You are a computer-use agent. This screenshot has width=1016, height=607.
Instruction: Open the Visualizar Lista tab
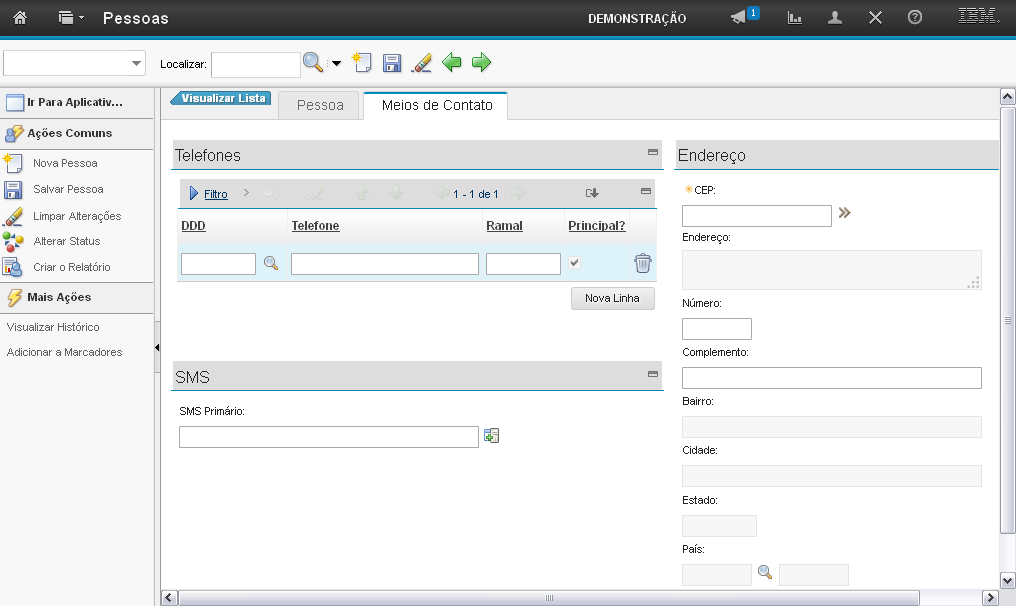[x=222, y=98]
